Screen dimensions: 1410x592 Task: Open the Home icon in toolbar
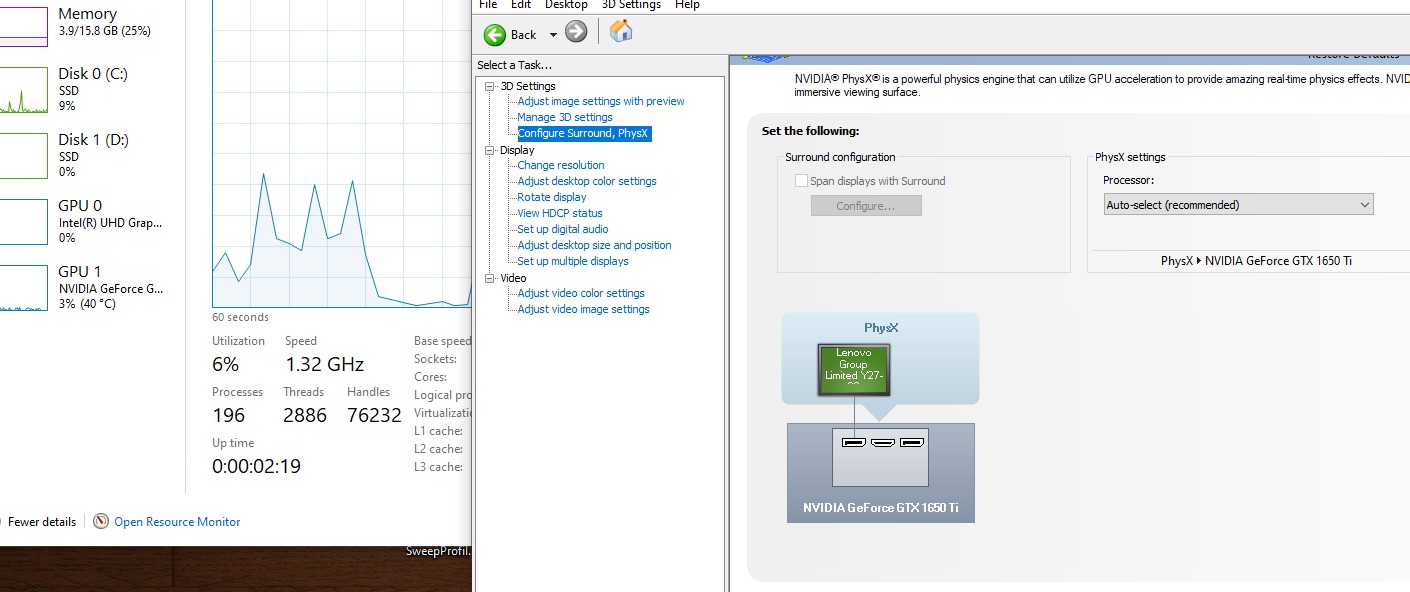[621, 31]
